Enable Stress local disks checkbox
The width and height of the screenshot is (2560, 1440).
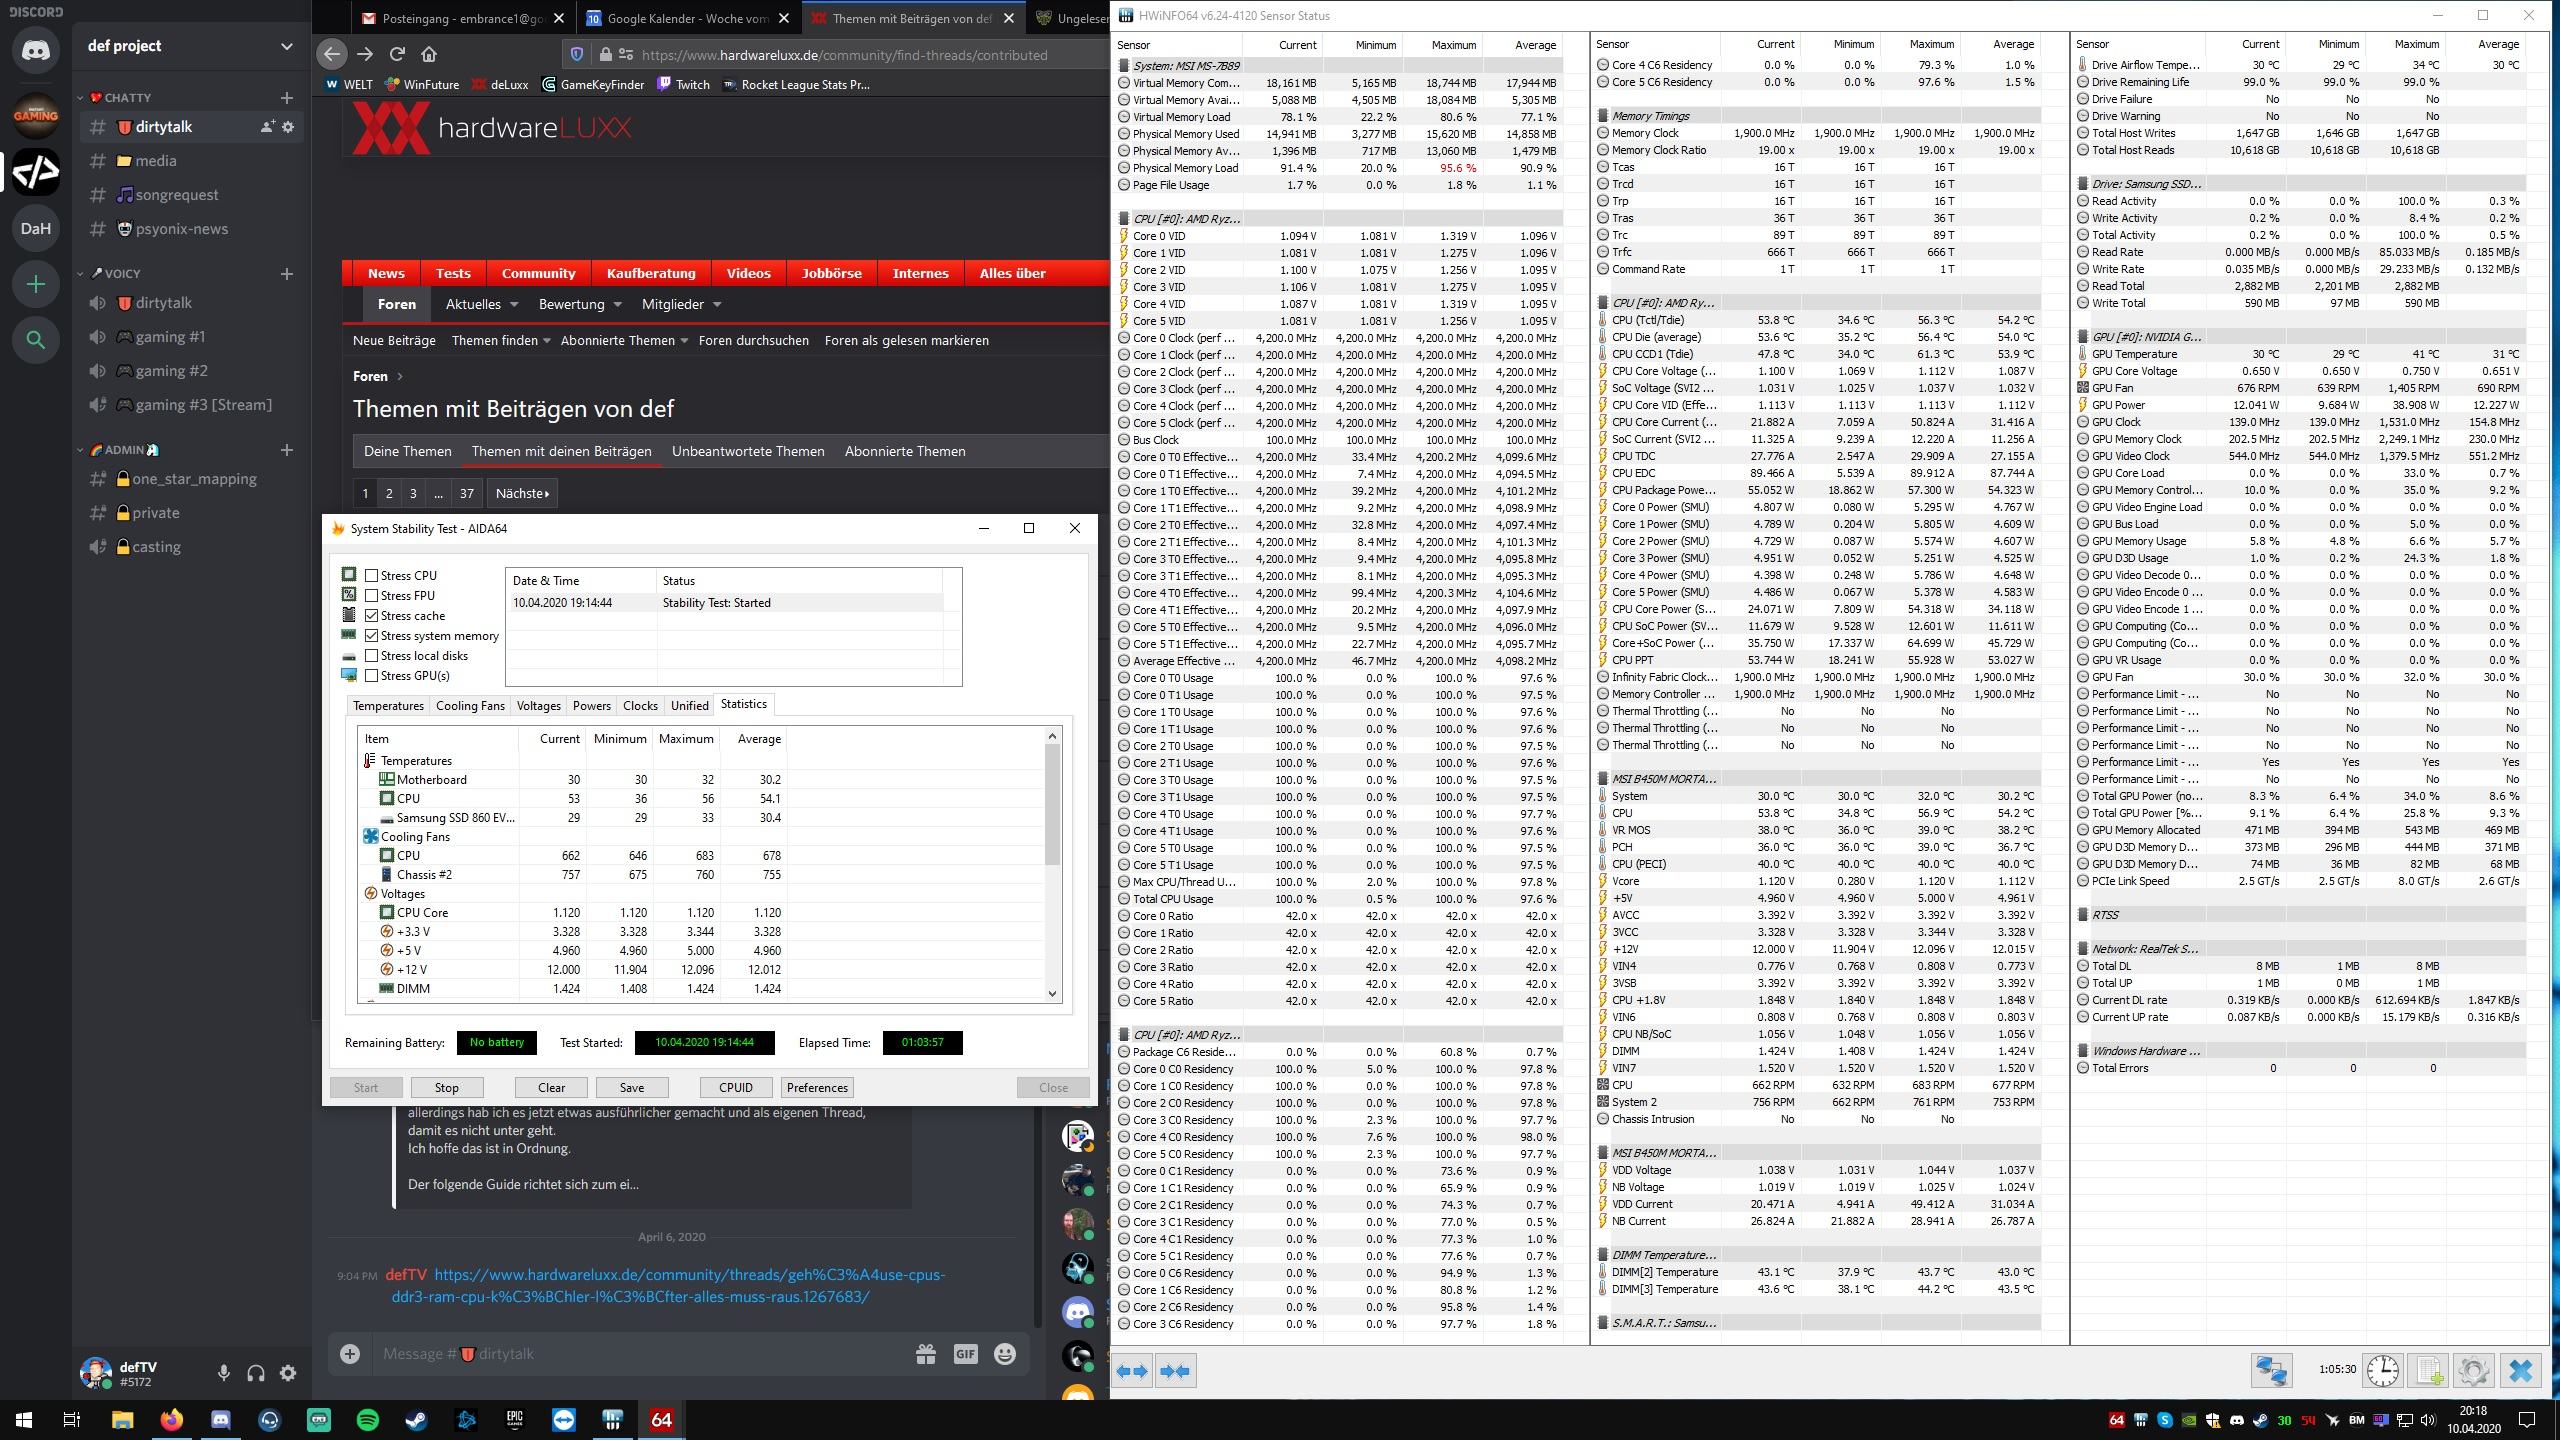point(372,656)
